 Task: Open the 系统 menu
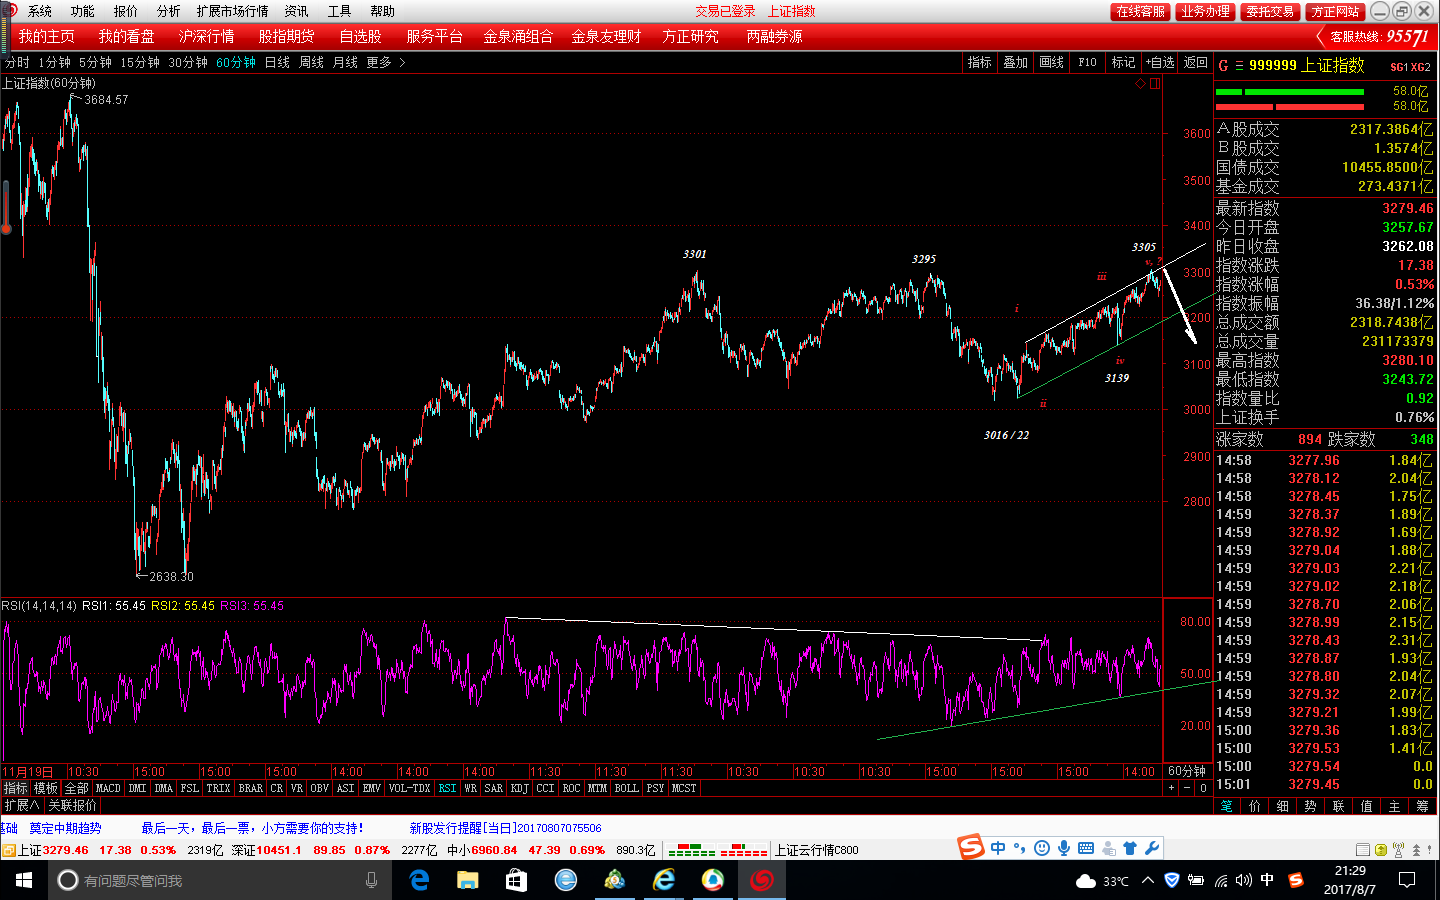click(x=40, y=11)
